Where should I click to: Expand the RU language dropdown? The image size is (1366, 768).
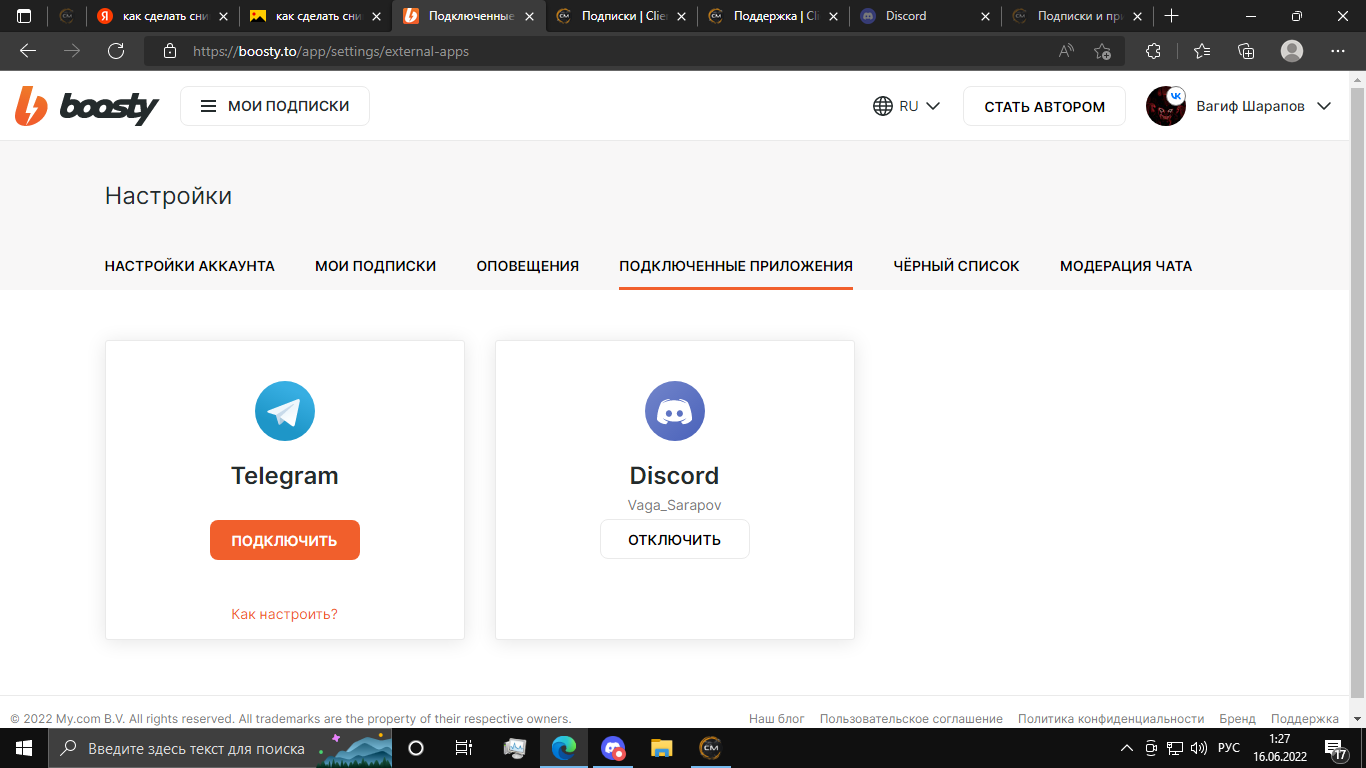click(x=906, y=106)
